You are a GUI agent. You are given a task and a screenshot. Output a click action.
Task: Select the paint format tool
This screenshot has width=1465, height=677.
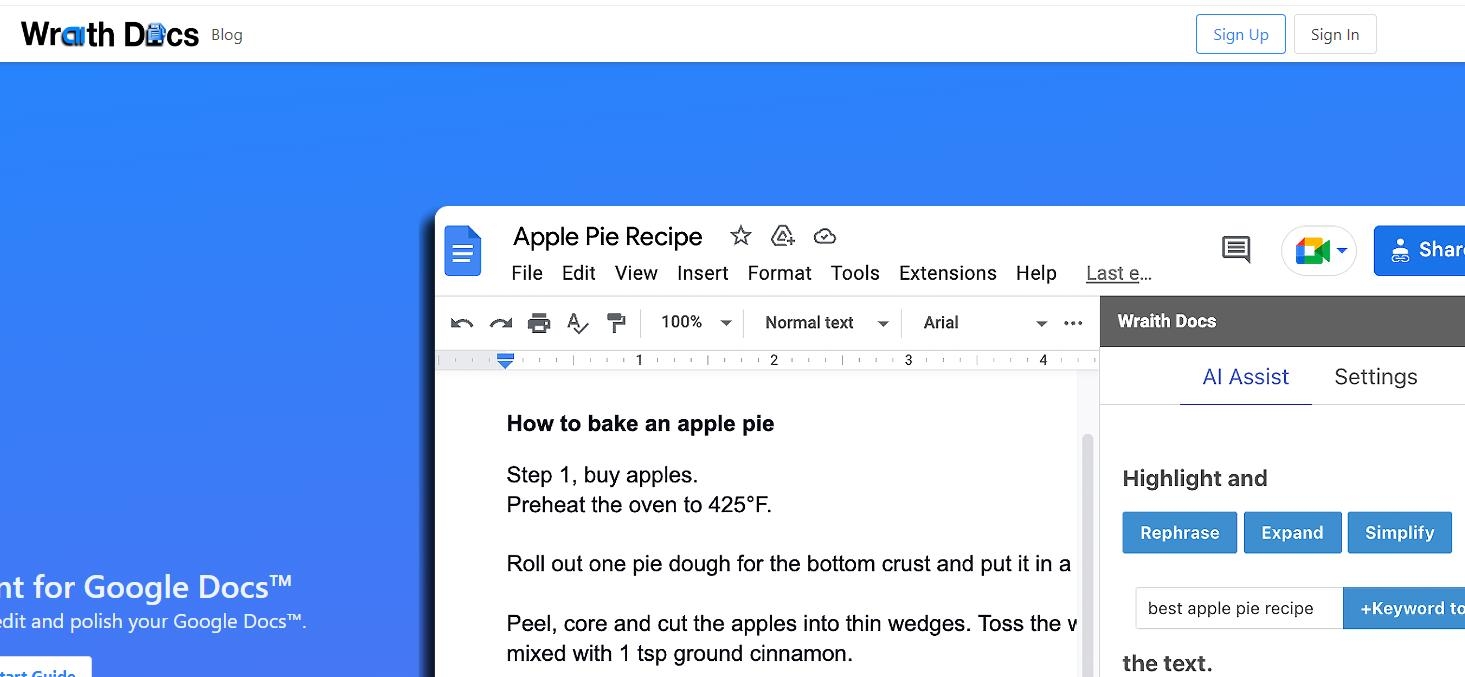[616, 323]
